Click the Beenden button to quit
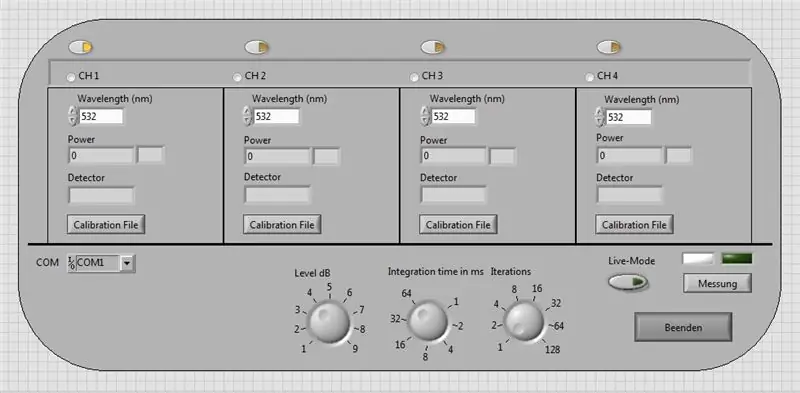This screenshot has height=393, width=800. tap(683, 327)
